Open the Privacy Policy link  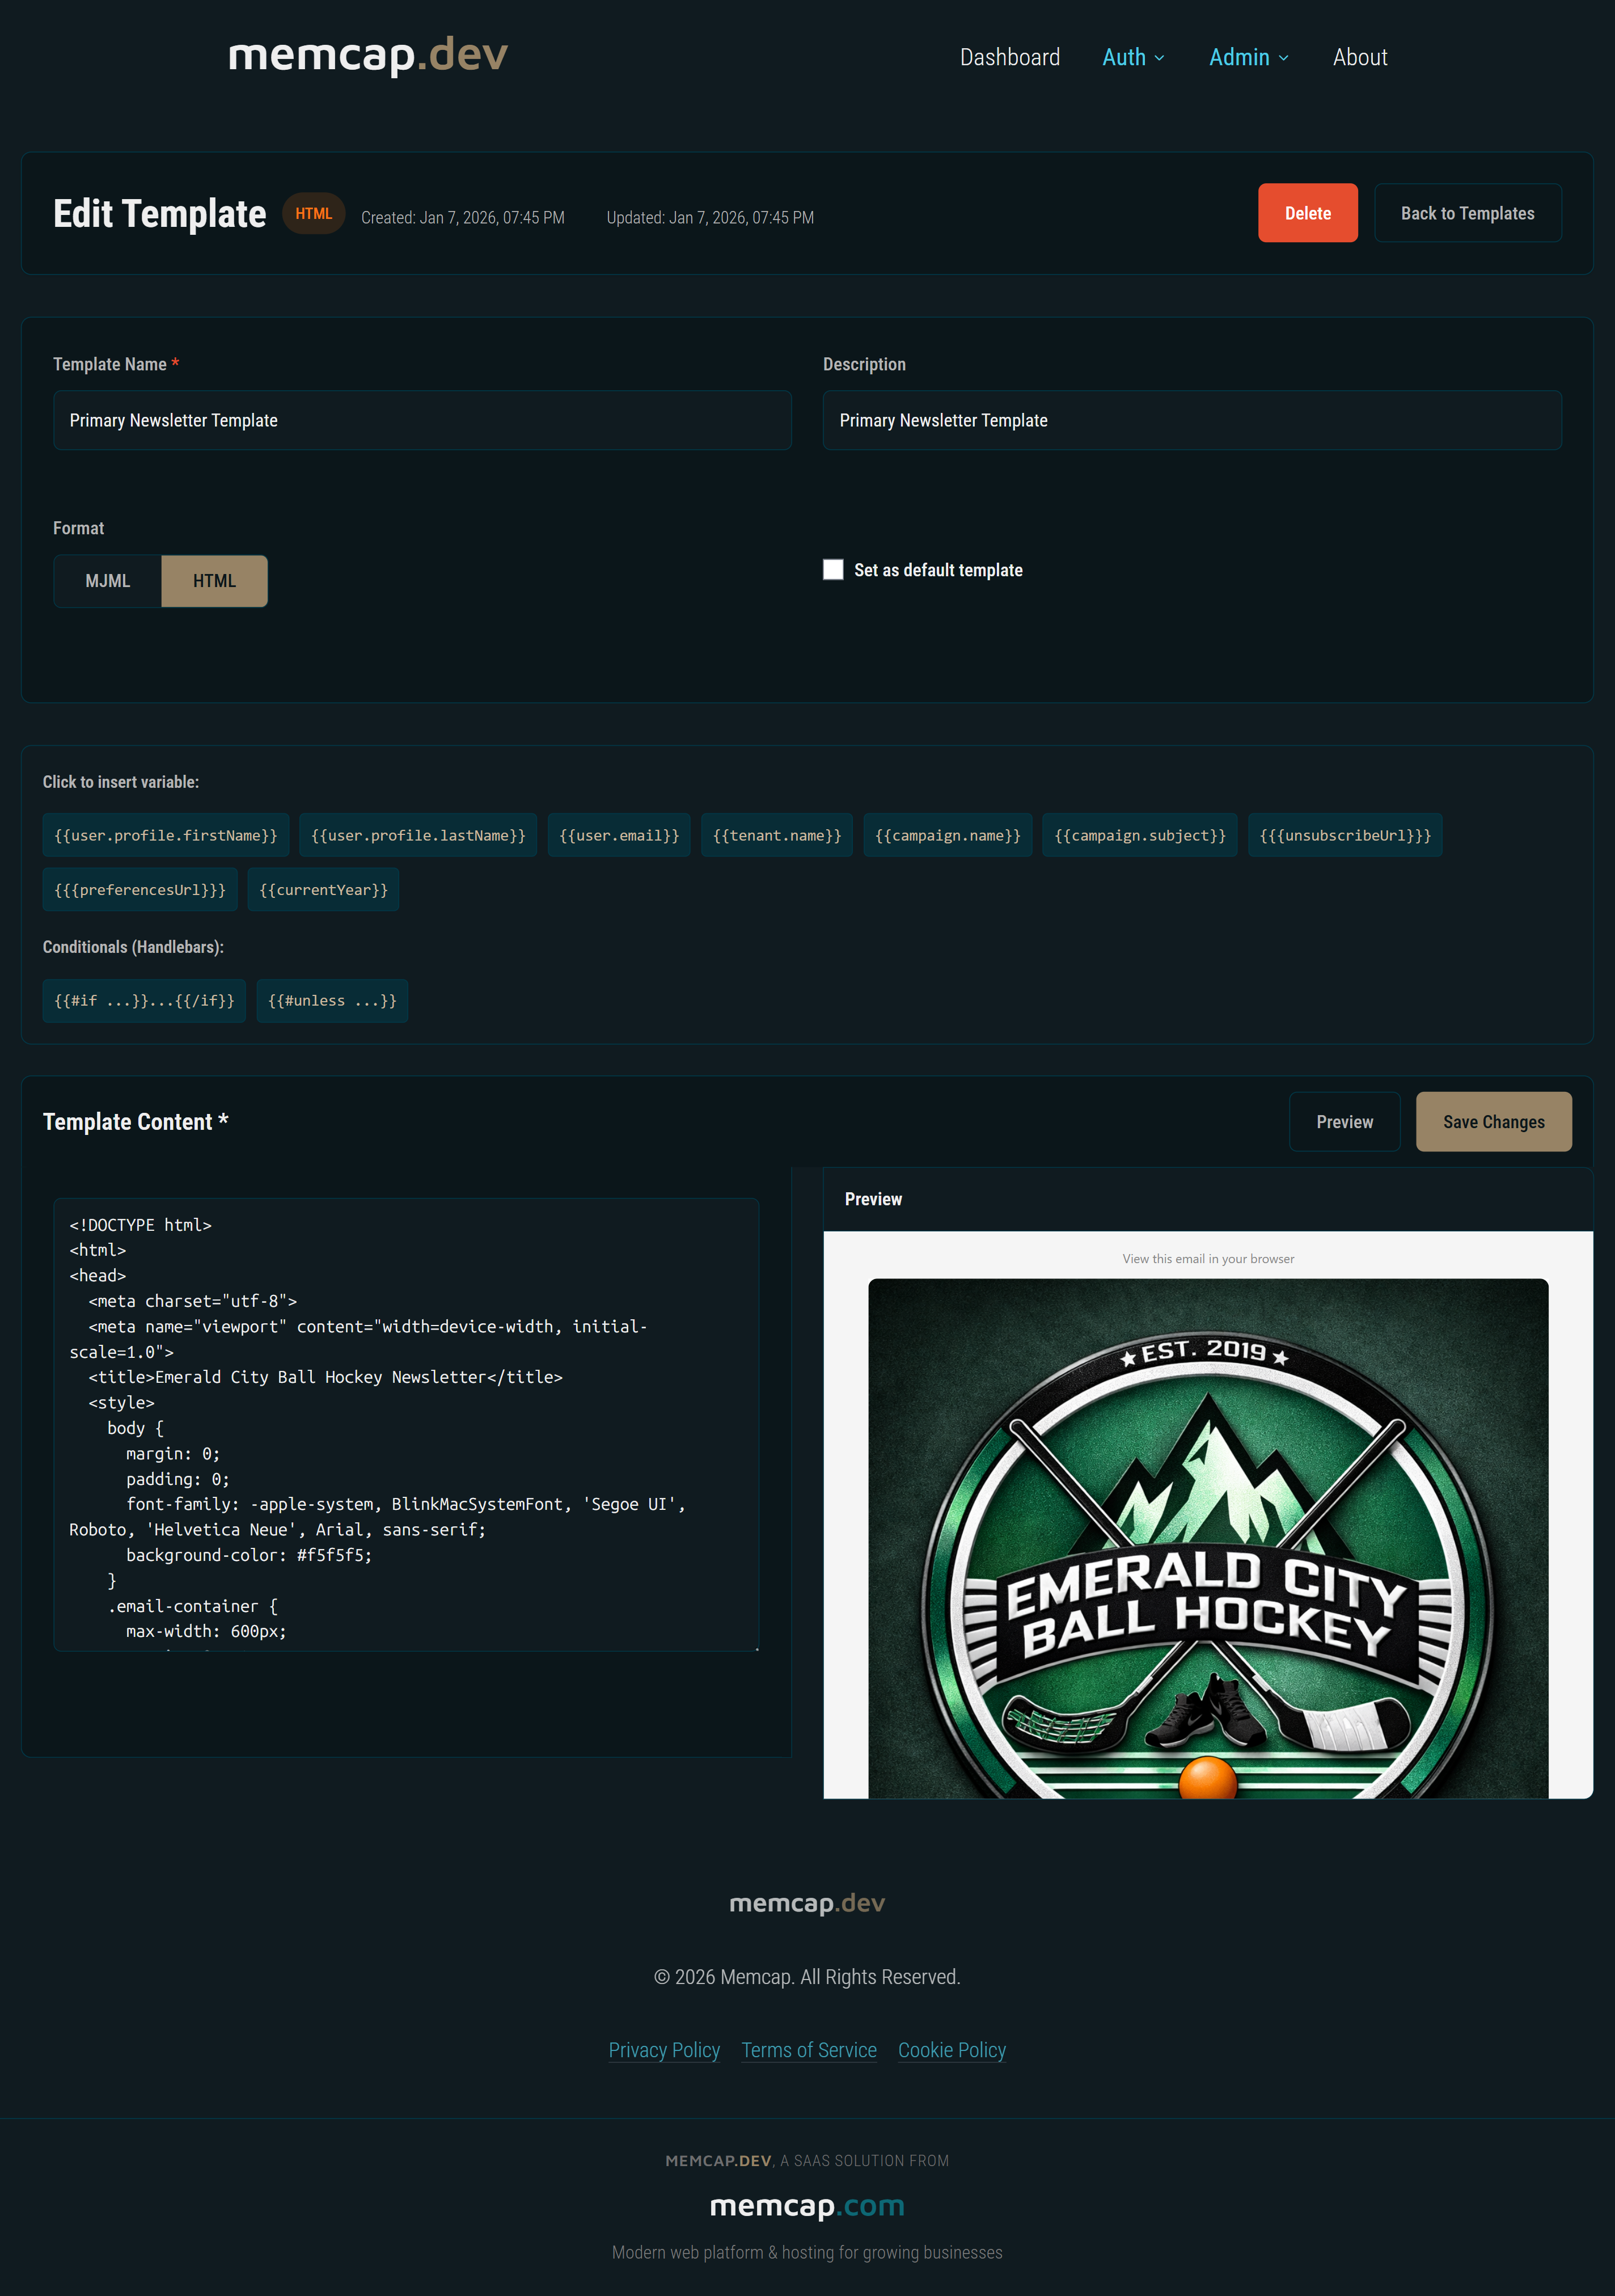click(664, 2049)
